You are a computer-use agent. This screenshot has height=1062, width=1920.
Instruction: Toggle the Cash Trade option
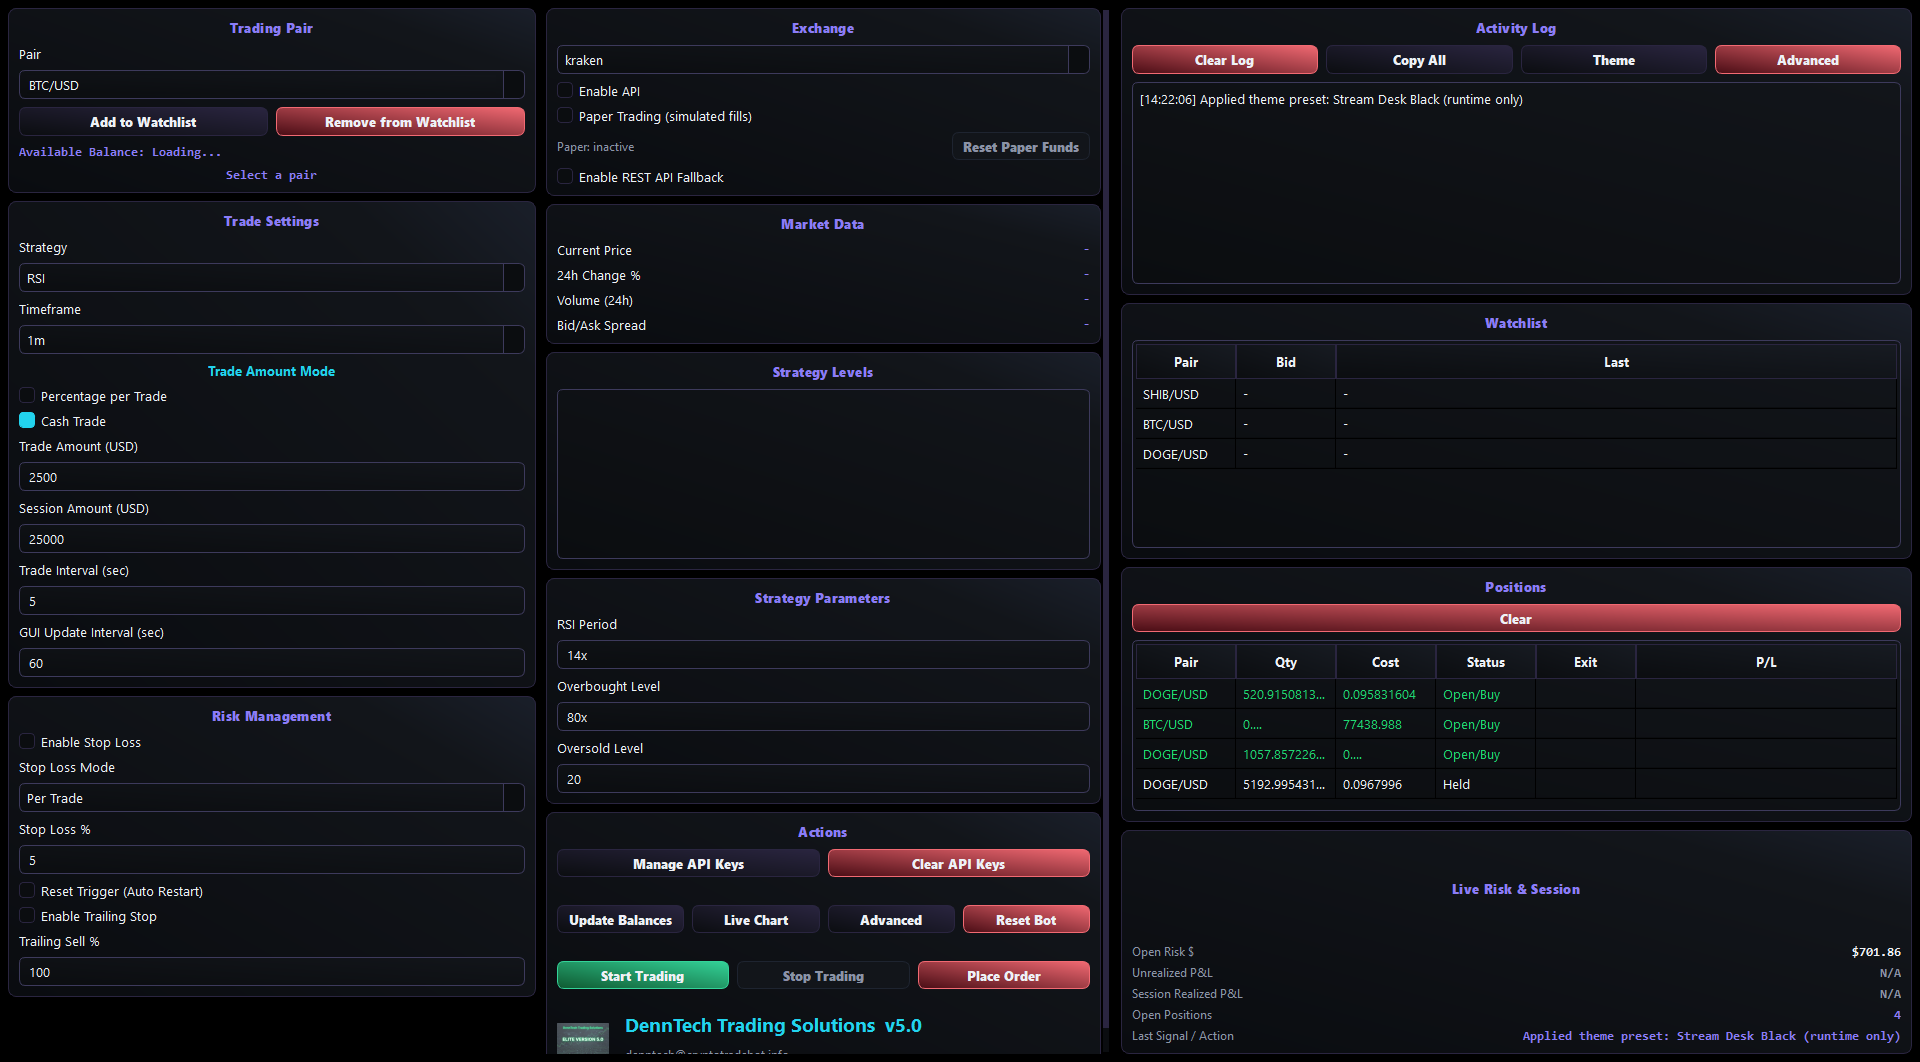point(27,421)
